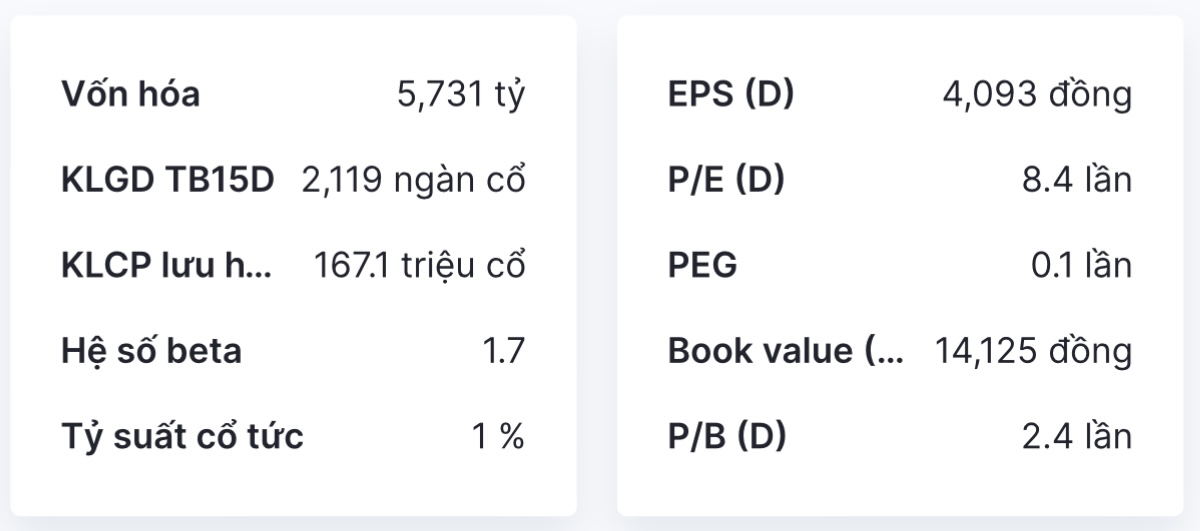Screen dimensions: 1200x531
Task: Click the PEG label
Action: pos(702,266)
